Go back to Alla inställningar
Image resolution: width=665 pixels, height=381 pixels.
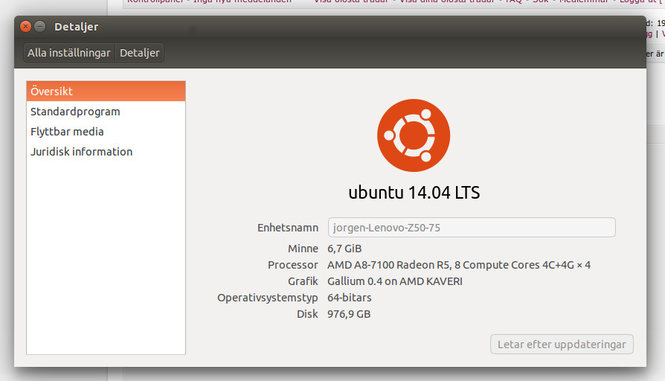(x=69, y=53)
